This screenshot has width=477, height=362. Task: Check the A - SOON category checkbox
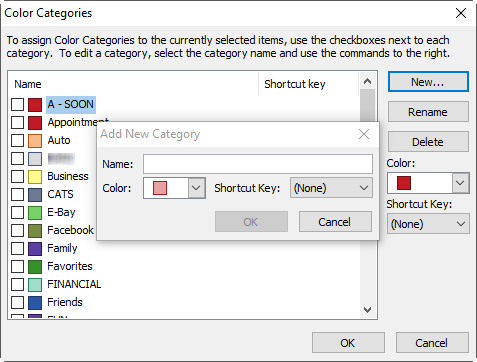(17, 104)
